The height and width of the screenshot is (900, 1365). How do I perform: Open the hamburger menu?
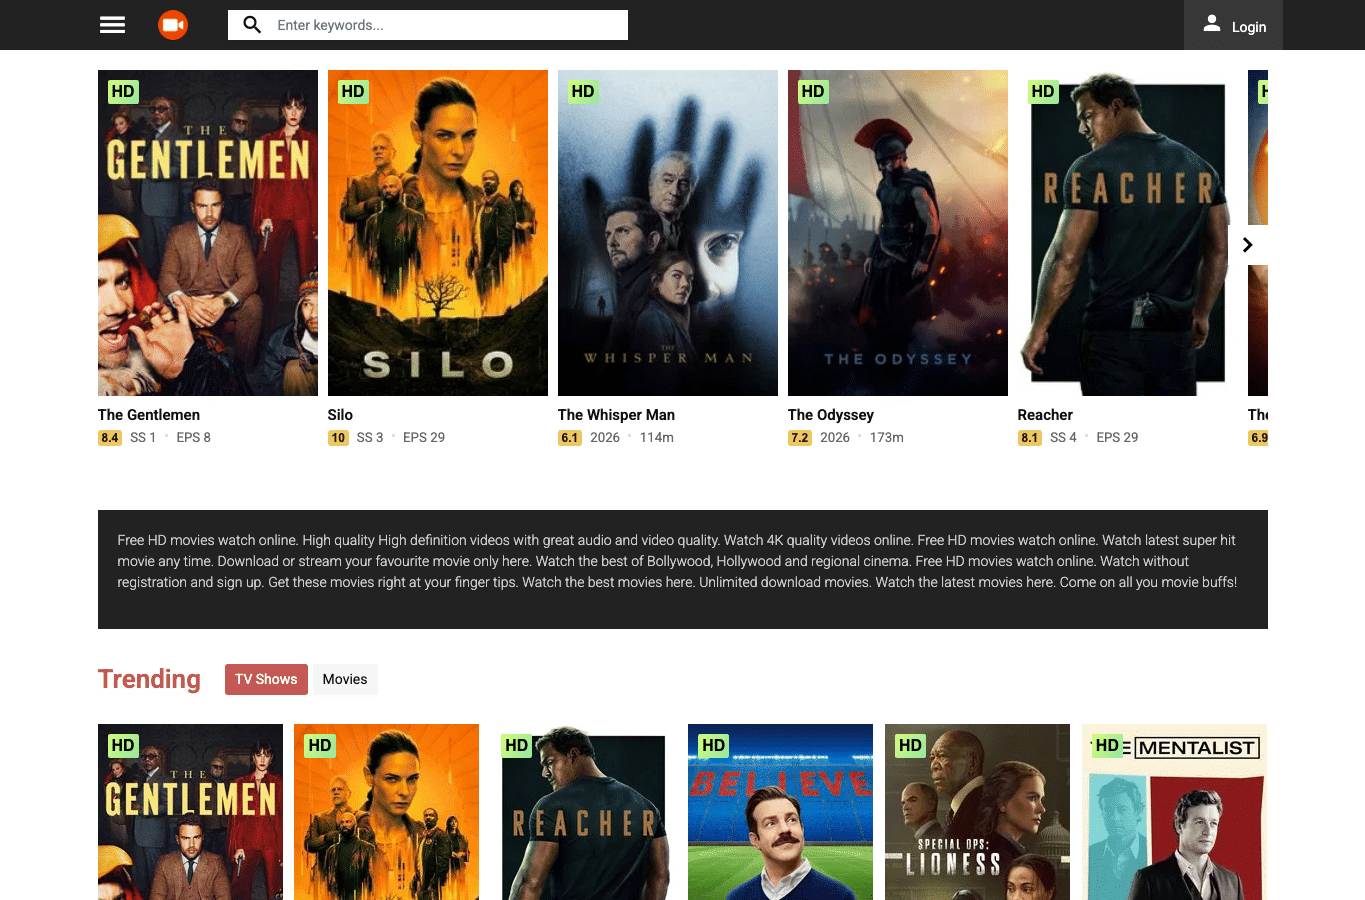pyautogui.click(x=112, y=25)
